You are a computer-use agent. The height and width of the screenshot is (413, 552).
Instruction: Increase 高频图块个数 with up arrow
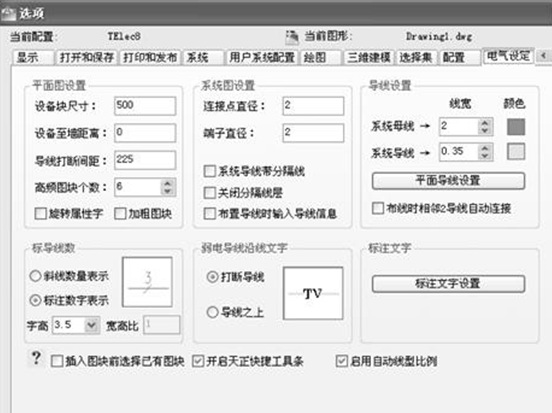point(168,183)
